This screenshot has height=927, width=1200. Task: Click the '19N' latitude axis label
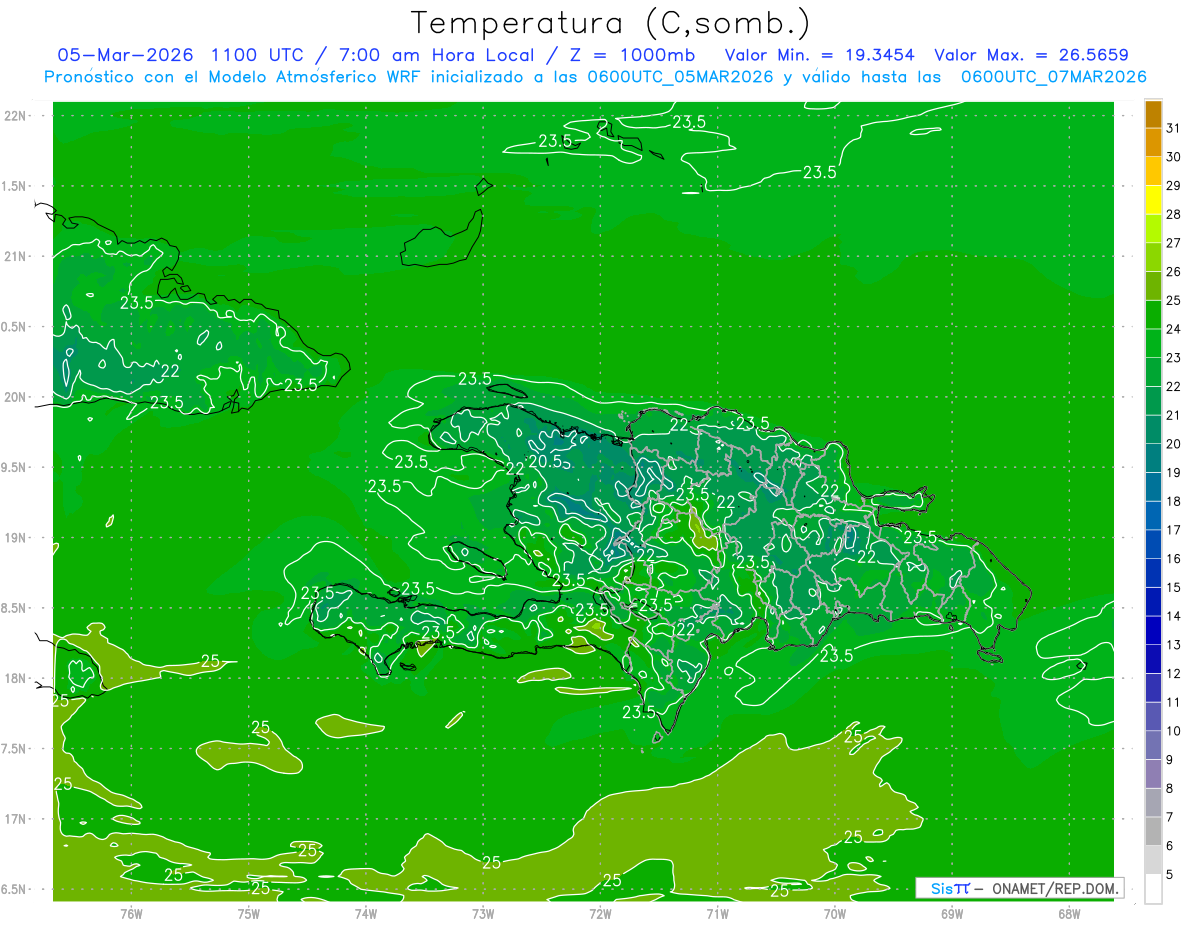pos(16,538)
